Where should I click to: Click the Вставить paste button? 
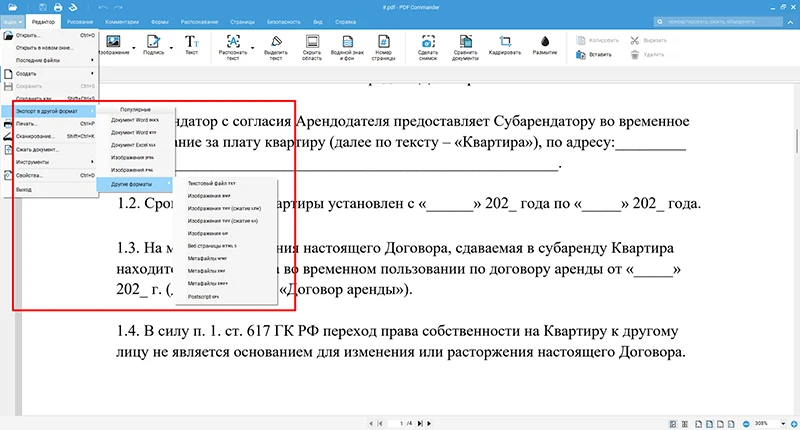click(594, 55)
